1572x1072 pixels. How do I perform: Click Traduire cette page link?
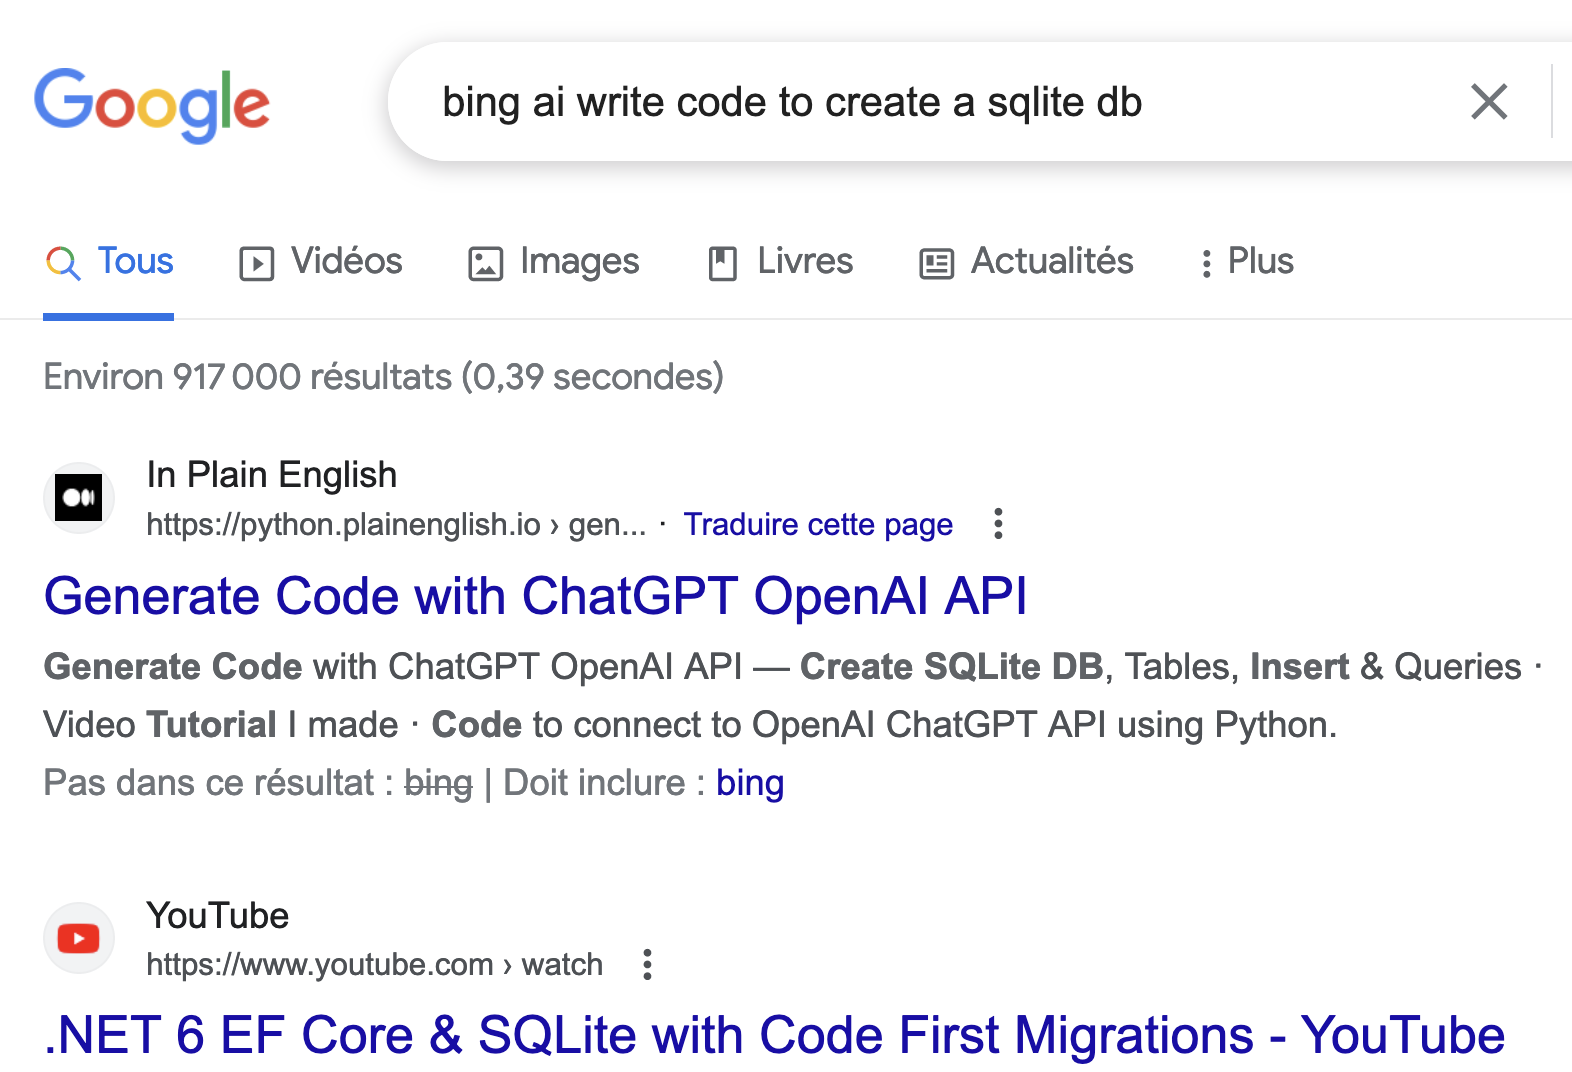tap(818, 524)
